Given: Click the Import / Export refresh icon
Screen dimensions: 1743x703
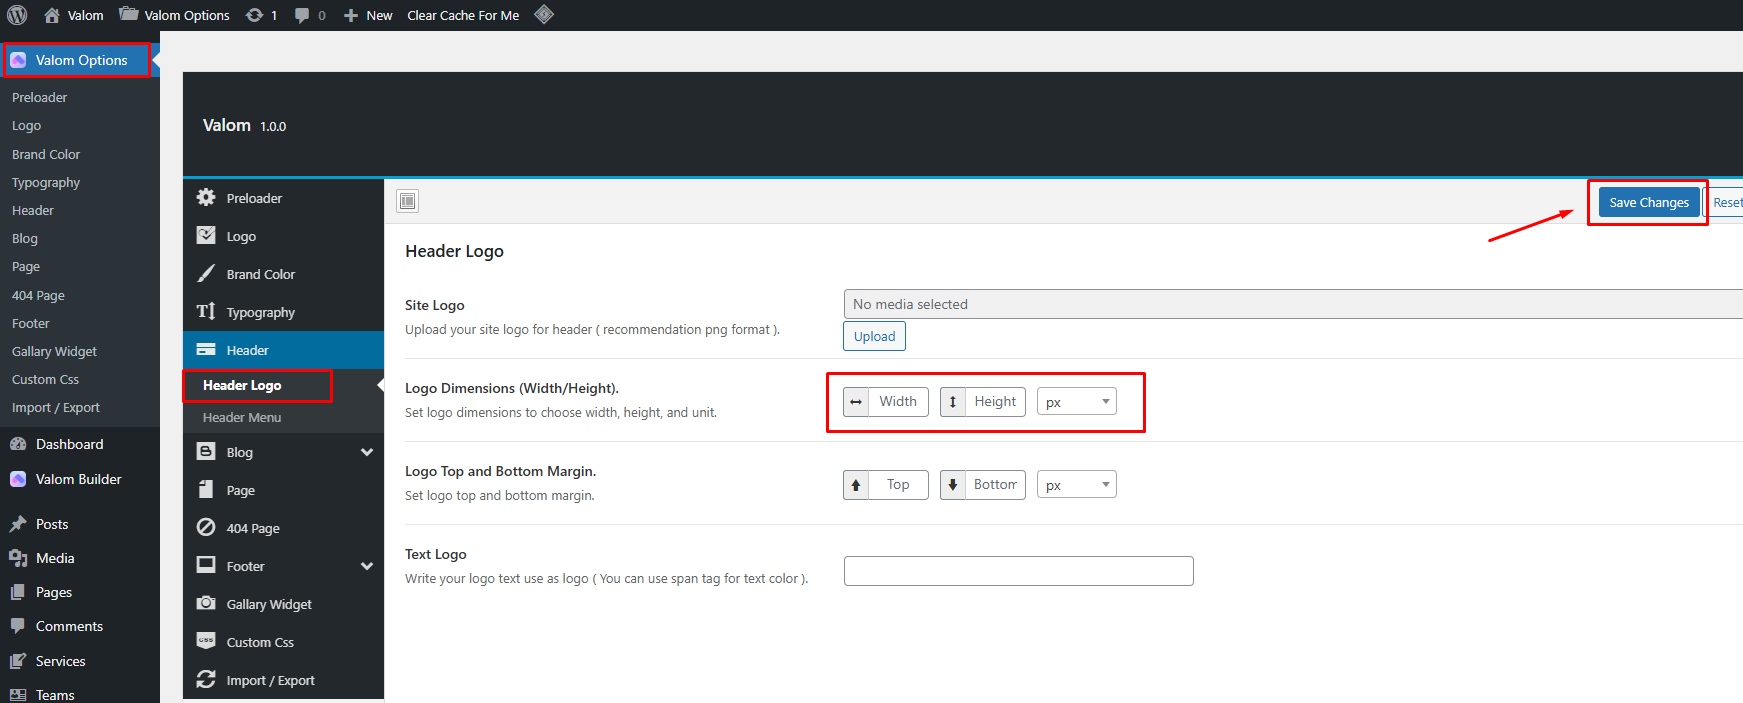Looking at the screenshot, I should pos(206,679).
